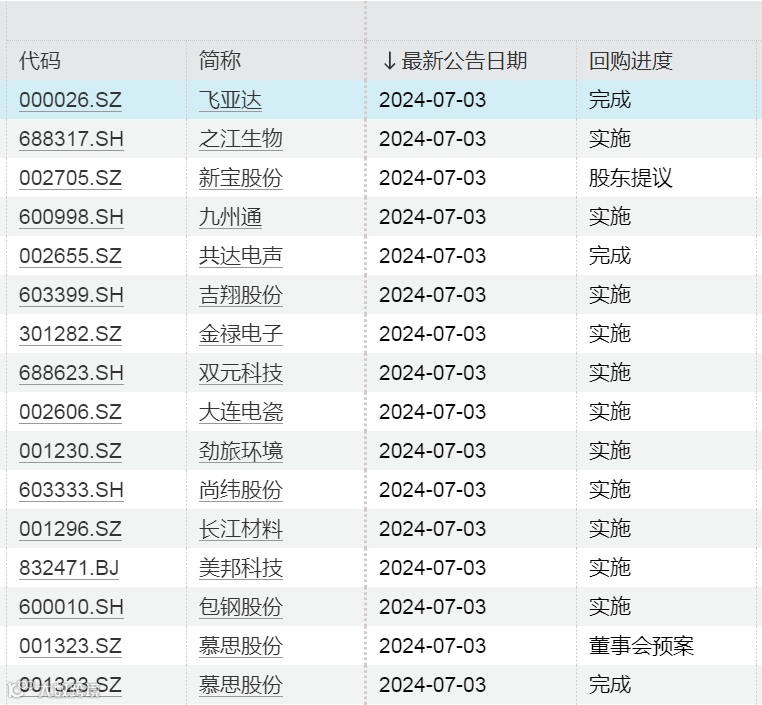Viewport: 762px width, 705px height.
Task: Select 完成 status in 飞亚达 row
Action: (x=610, y=100)
